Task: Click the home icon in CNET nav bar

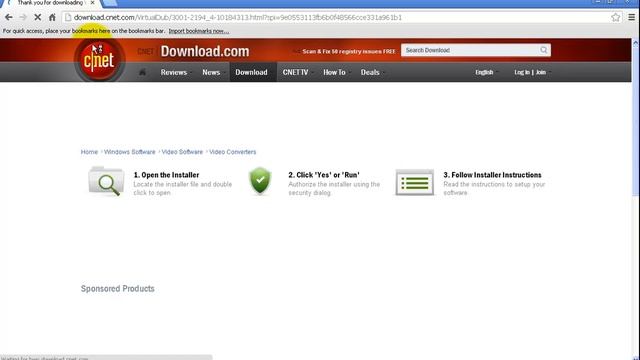Action: coord(142,72)
